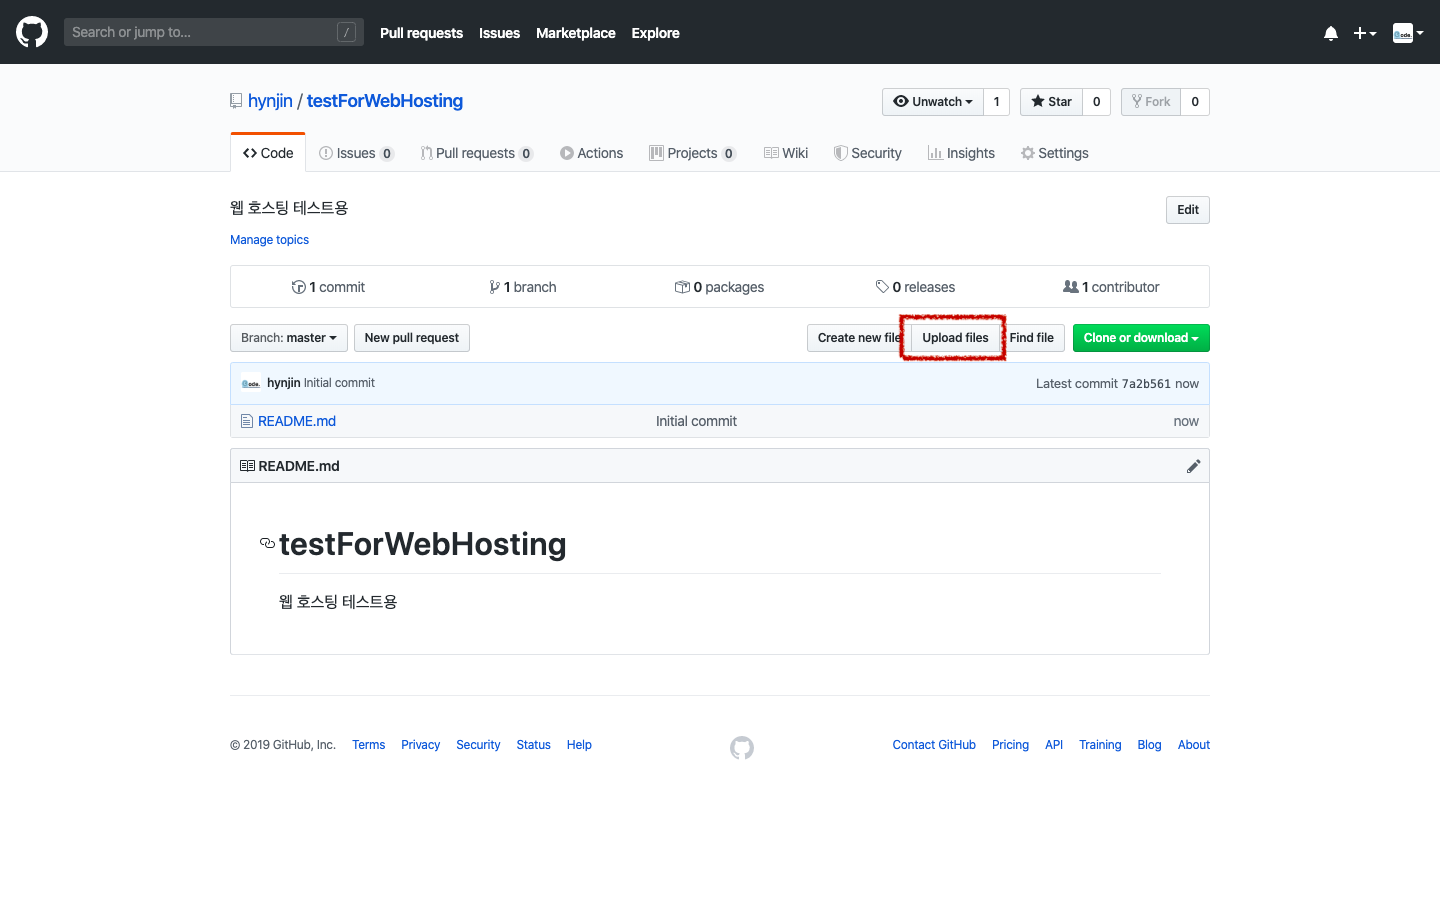The height and width of the screenshot is (900, 1440).
Task: Switch to the Security tab
Action: click(x=868, y=153)
